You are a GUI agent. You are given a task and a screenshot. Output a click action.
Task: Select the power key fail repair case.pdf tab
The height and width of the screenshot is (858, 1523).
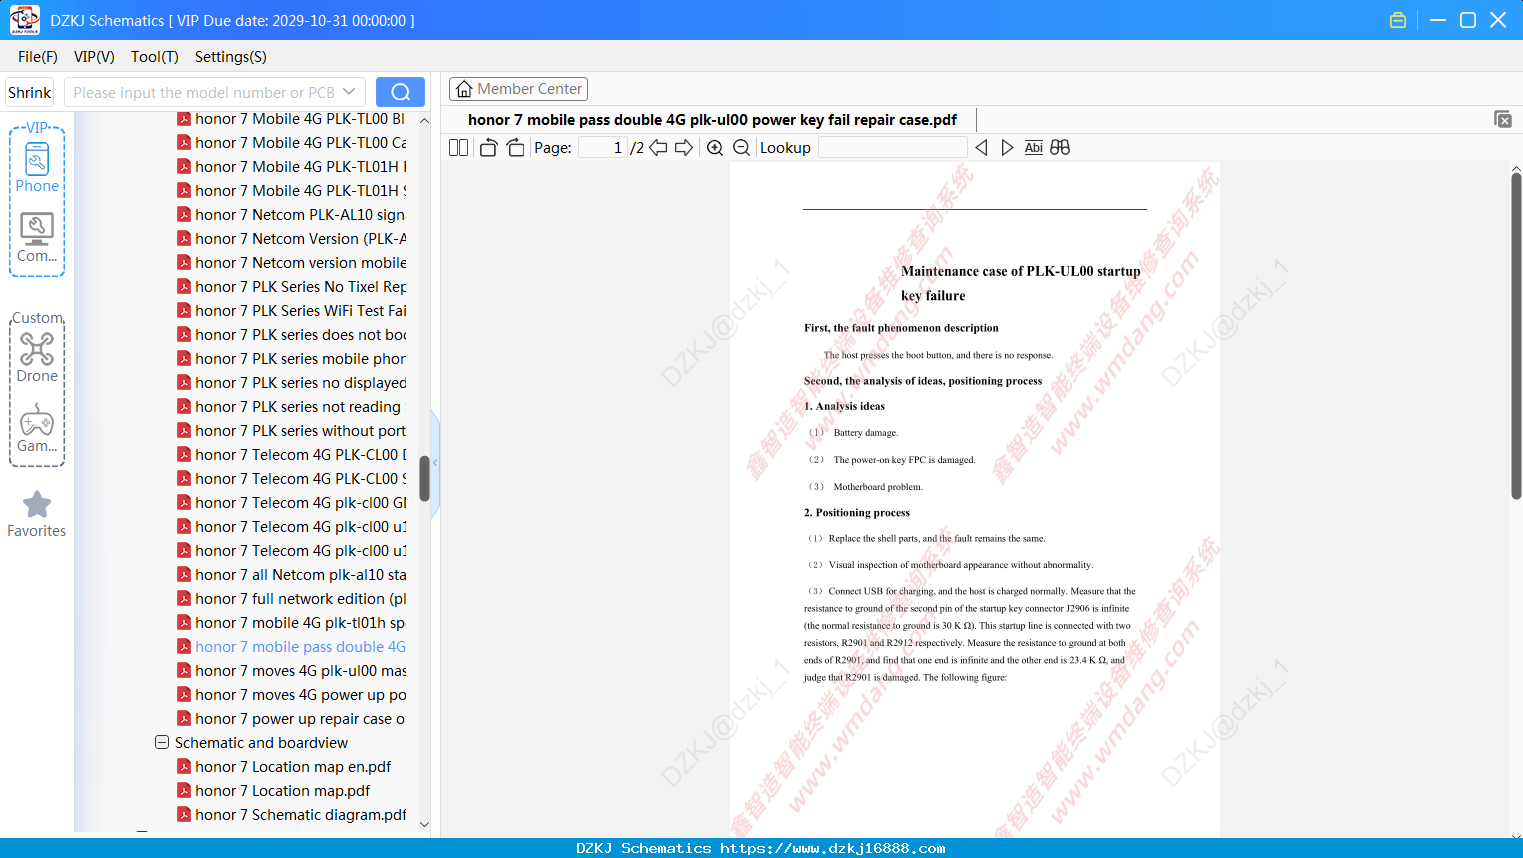pyautogui.click(x=712, y=120)
